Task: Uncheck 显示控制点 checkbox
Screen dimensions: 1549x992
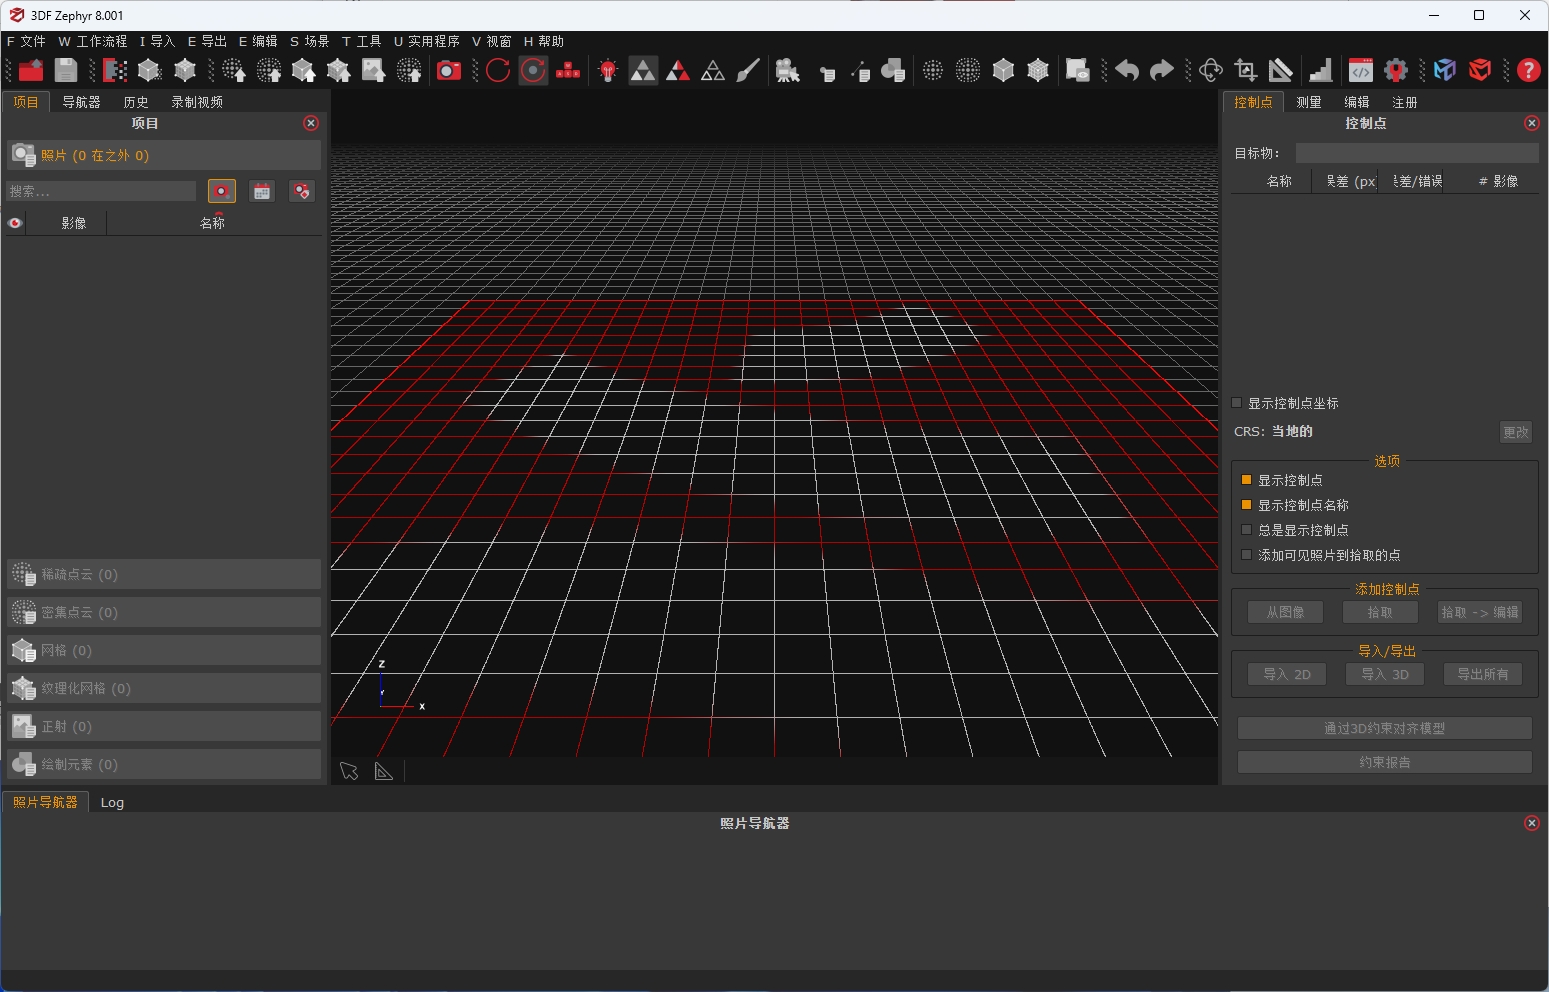Action: click(x=1246, y=480)
